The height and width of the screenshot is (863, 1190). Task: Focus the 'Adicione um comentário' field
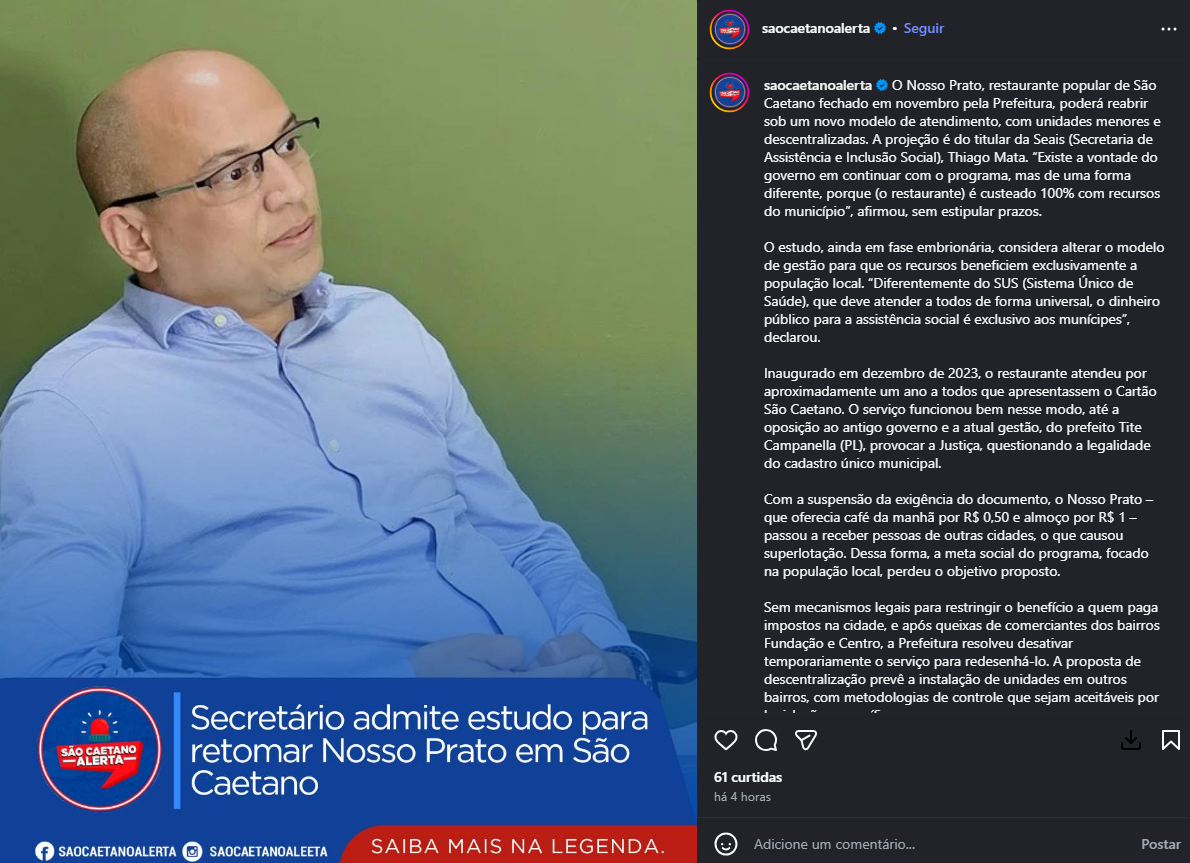tap(941, 844)
